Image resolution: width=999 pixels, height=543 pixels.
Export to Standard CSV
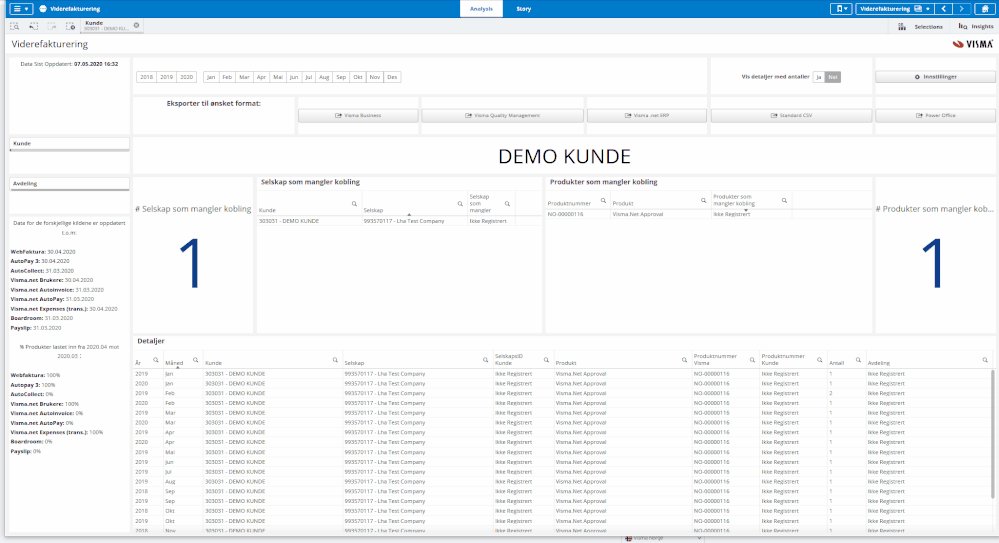pyautogui.click(x=790, y=115)
